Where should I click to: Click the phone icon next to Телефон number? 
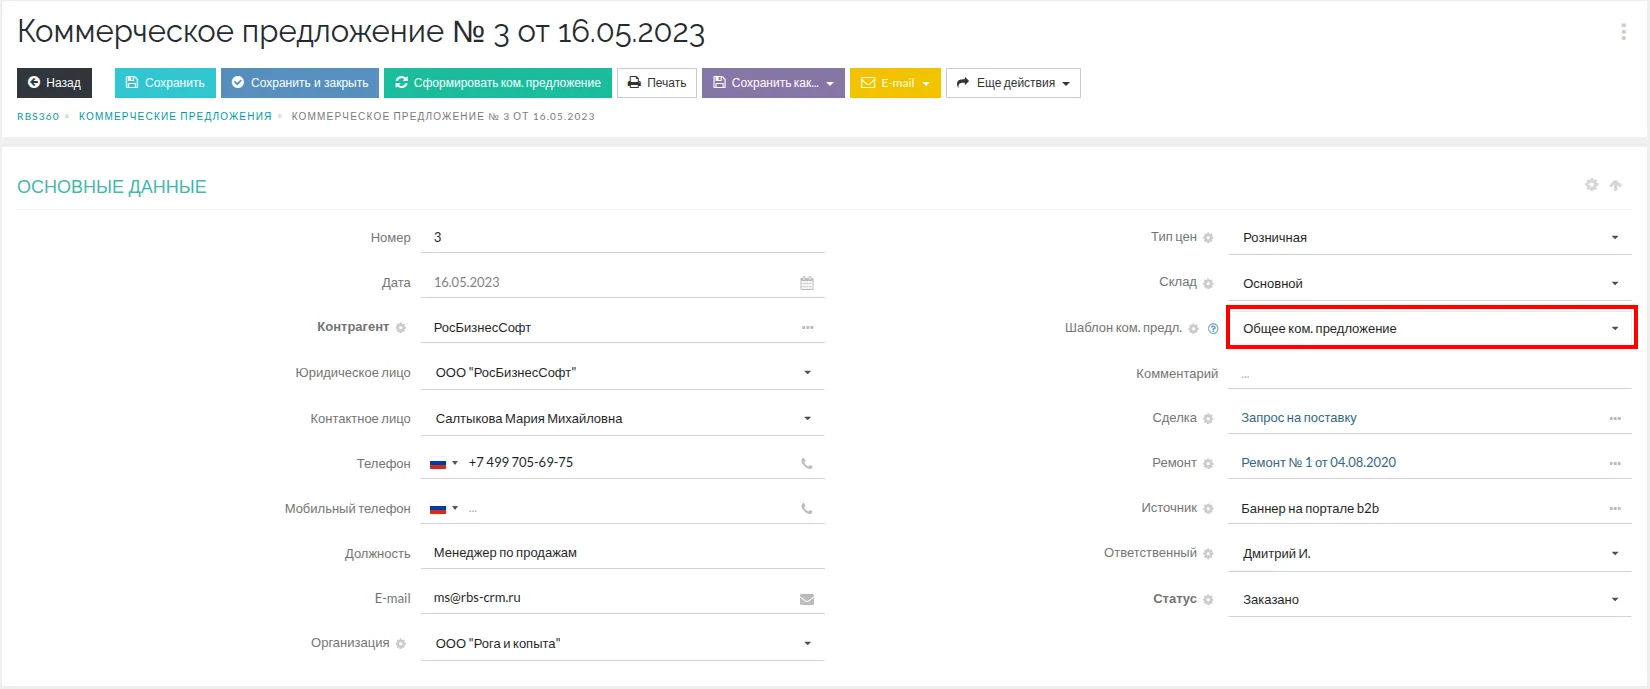click(x=807, y=464)
